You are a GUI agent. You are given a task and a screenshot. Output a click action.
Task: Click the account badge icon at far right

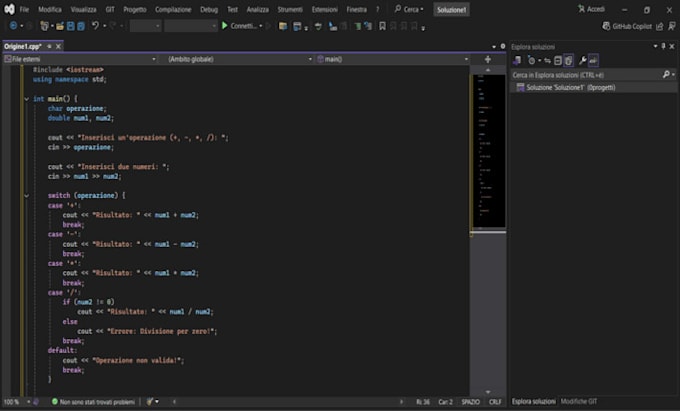pos(671,26)
